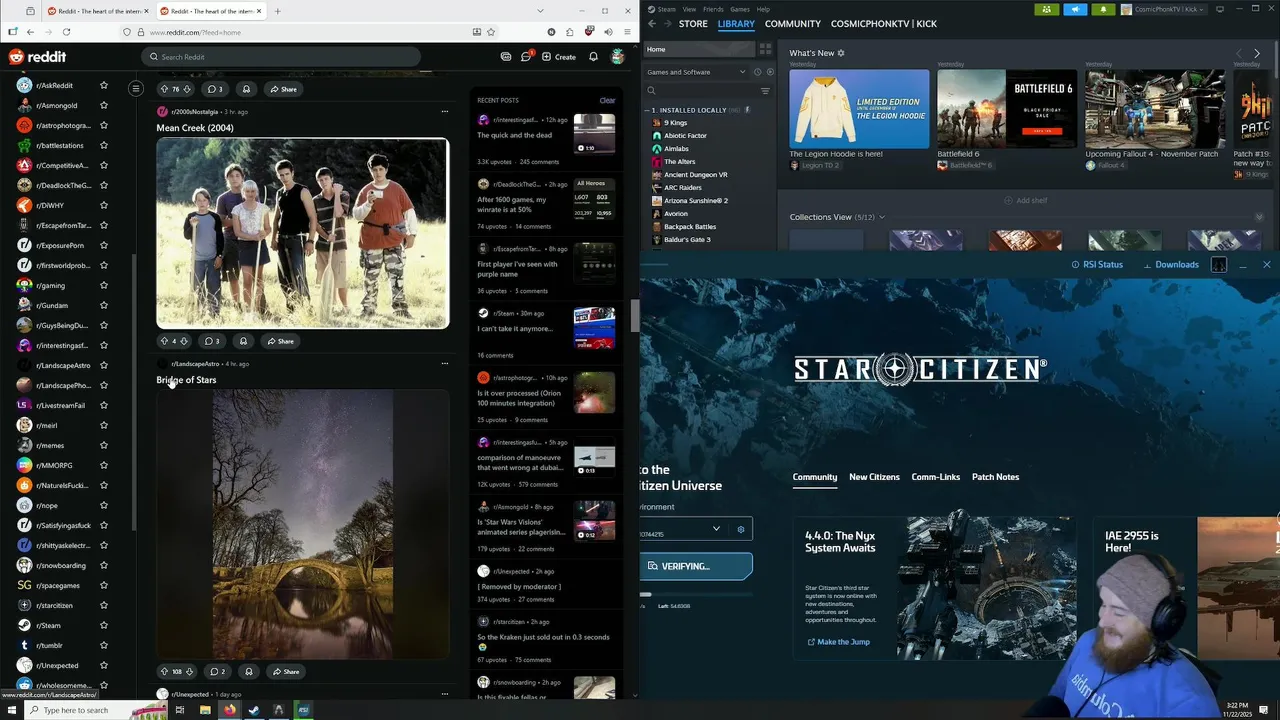Favorite r/gaming with star
1280x720 pixels.
(104, 285)
